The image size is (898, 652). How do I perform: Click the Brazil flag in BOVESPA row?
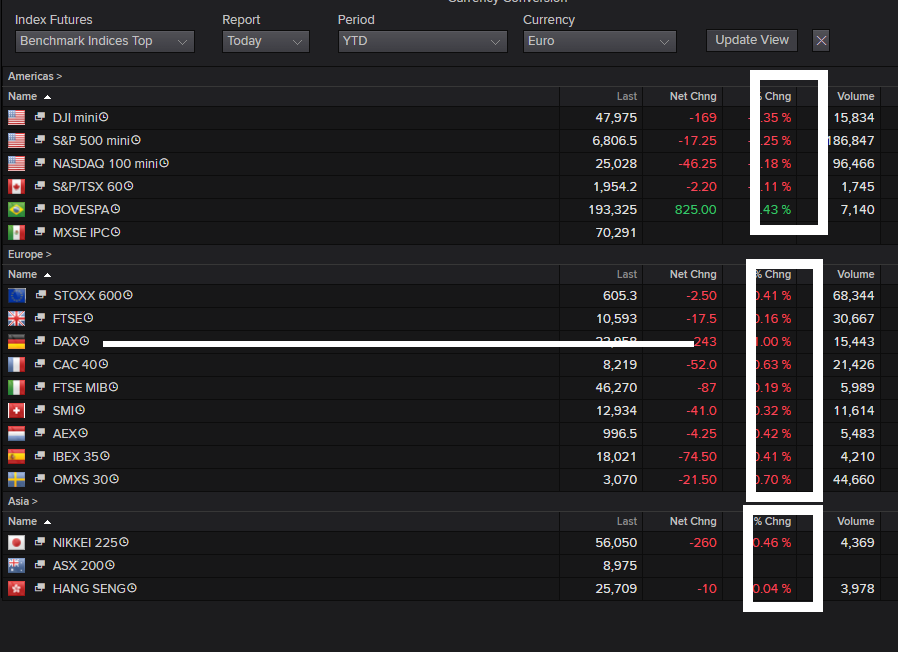point(16,209)
